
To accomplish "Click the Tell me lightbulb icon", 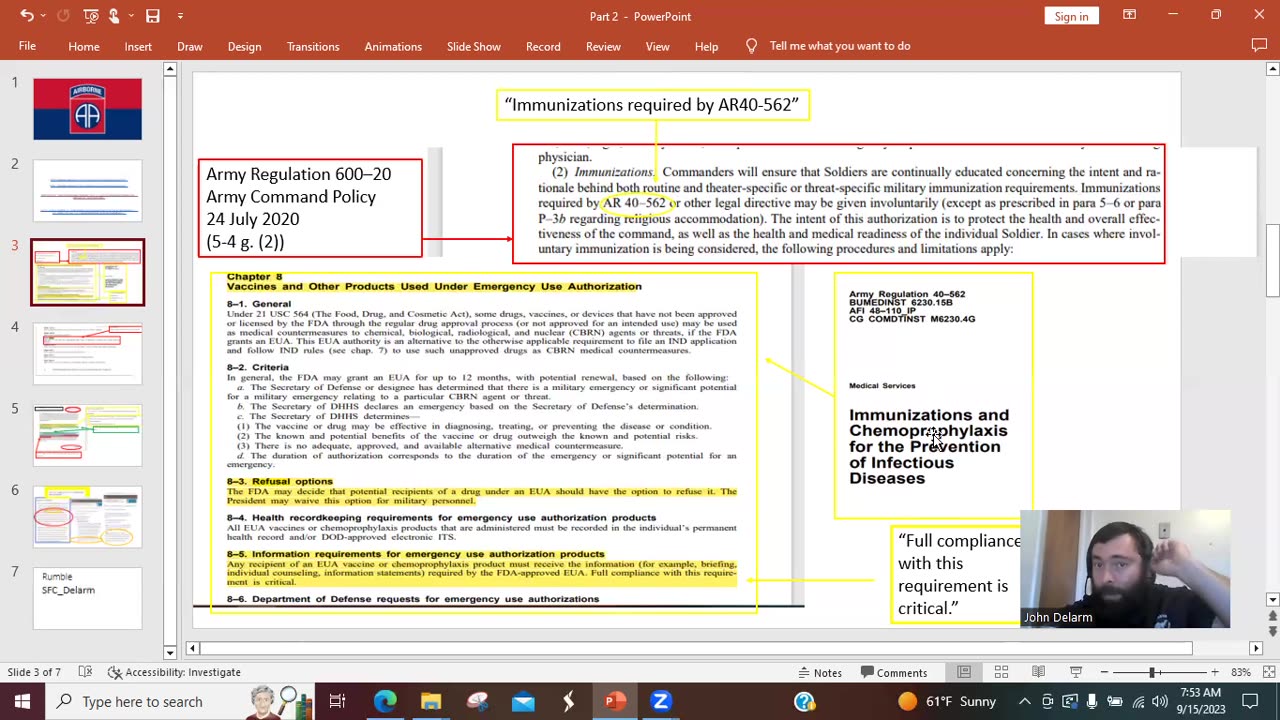I will tap(752, 46).
